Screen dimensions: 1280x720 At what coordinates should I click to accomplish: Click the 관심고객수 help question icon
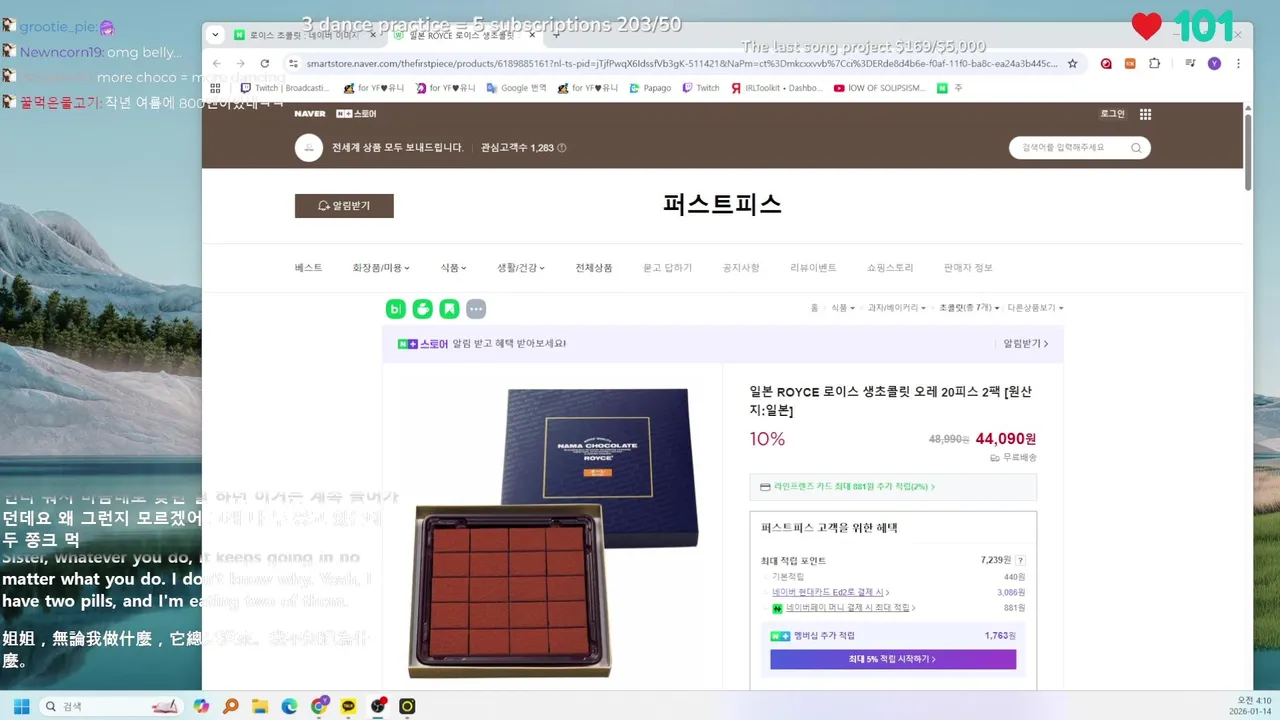click(562, 148)
